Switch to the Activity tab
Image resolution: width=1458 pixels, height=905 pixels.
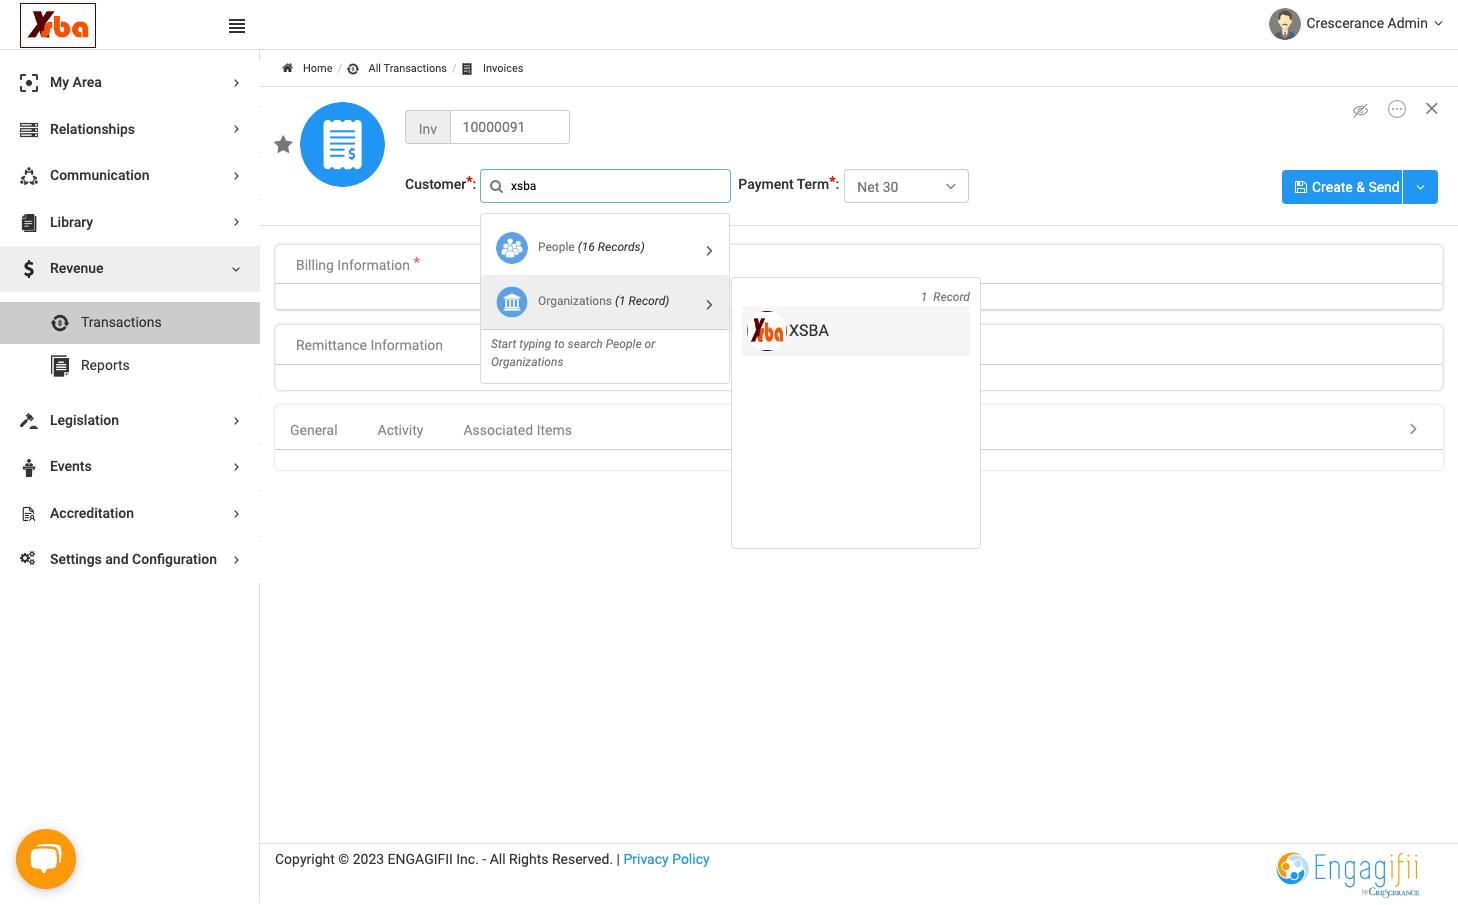(x=400, y=431)
